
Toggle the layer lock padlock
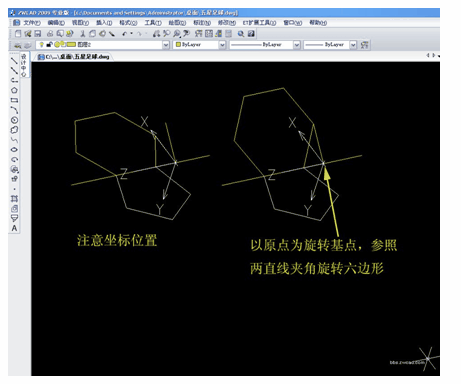coord(49,44)
